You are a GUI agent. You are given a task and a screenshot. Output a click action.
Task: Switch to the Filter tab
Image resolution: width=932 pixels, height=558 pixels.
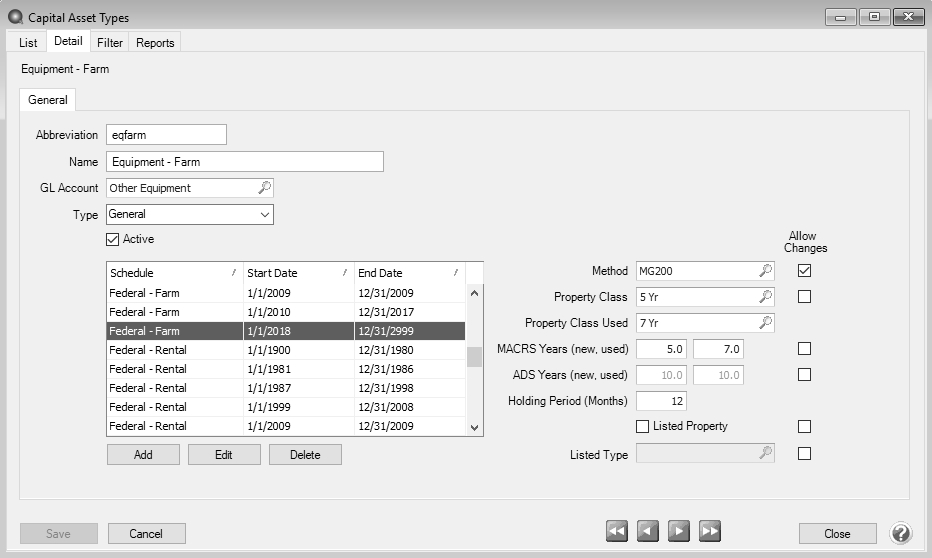[110, 43]
